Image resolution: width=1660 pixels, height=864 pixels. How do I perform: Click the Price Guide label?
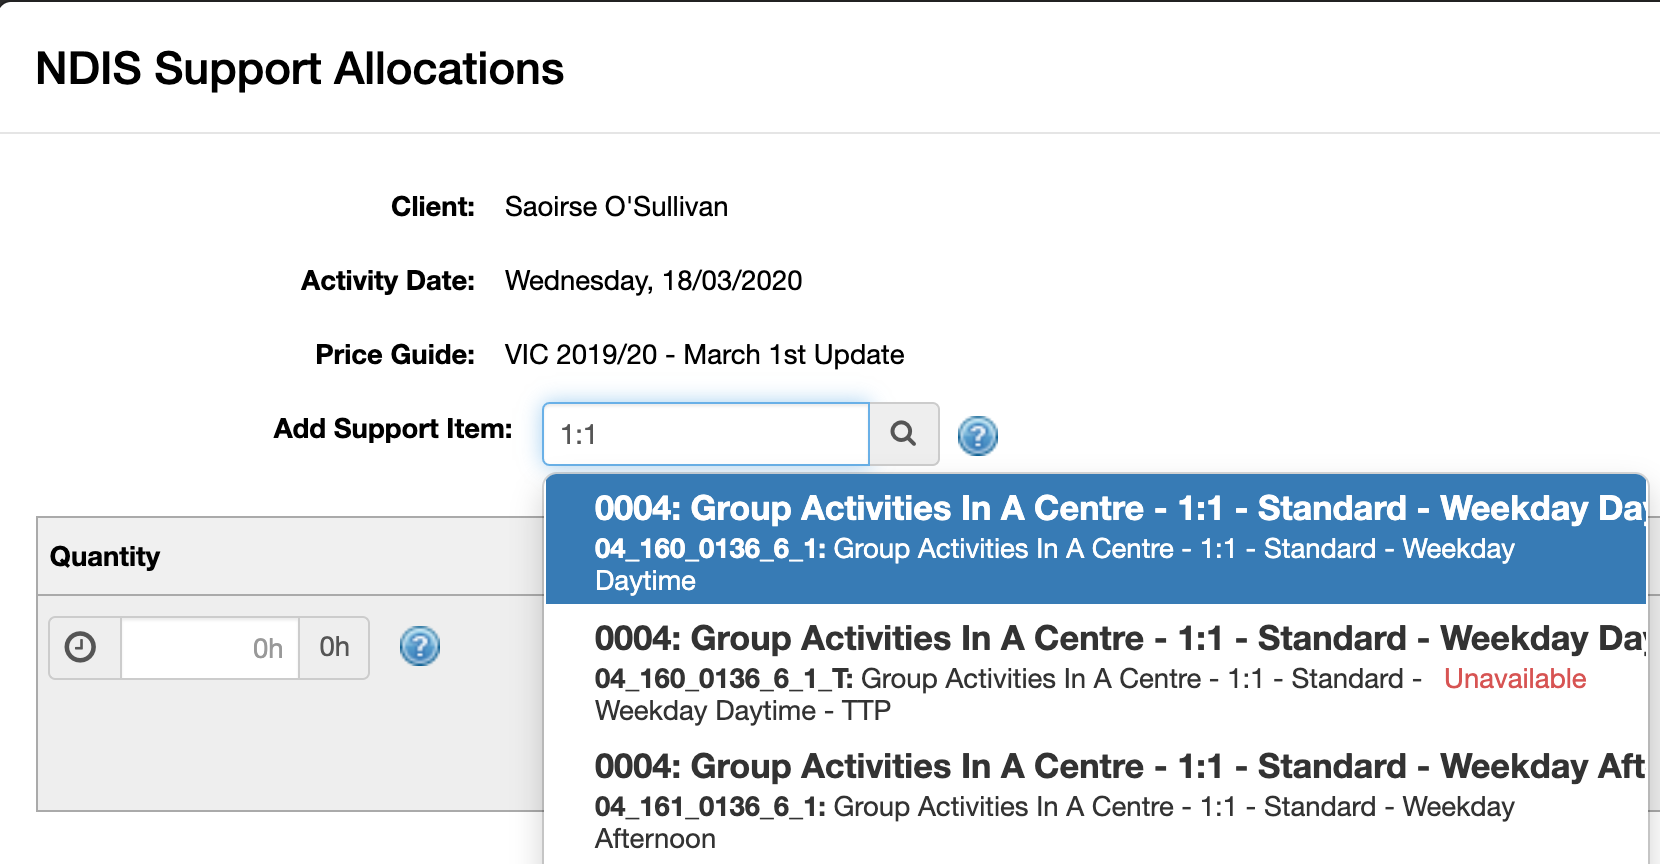click(x=395, y=355)
